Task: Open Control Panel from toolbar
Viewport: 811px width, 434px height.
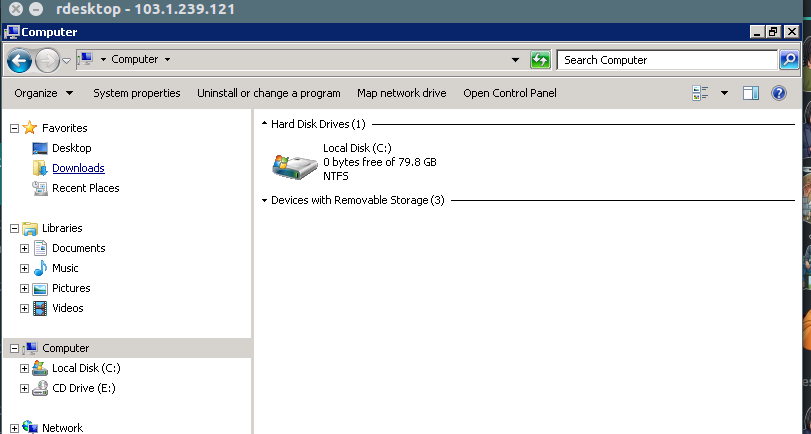Action: pyautogui.click(x=509, y=93)
